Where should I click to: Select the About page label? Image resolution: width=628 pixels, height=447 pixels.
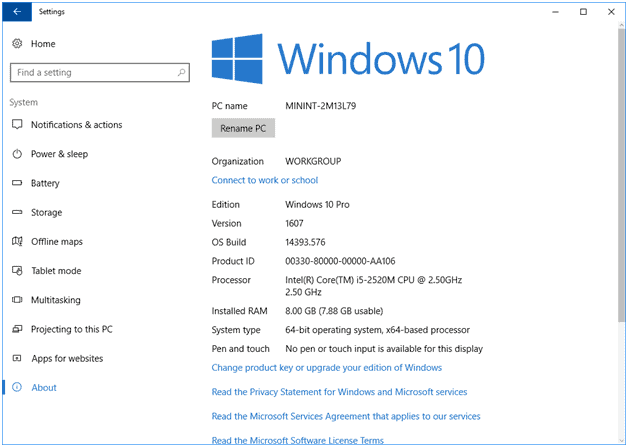(44, 388)
